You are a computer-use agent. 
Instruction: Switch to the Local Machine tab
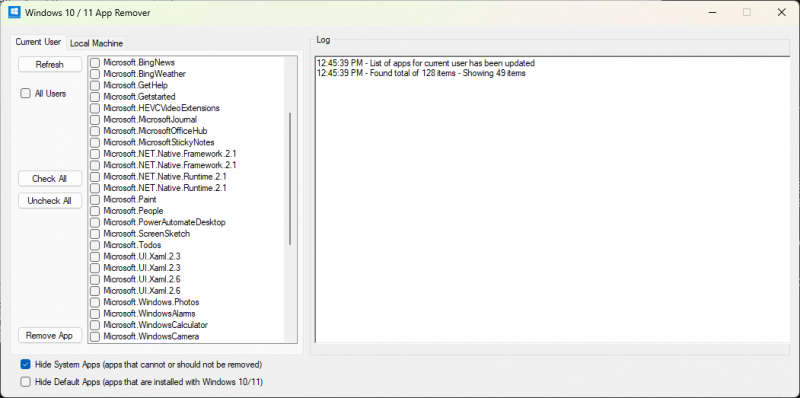click(96, 43)
